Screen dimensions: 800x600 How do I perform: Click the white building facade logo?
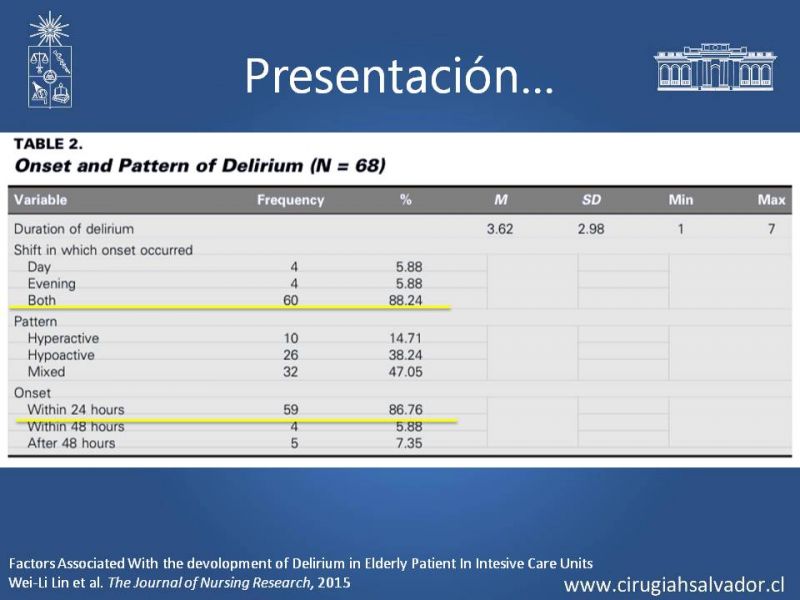pos(715,67)
